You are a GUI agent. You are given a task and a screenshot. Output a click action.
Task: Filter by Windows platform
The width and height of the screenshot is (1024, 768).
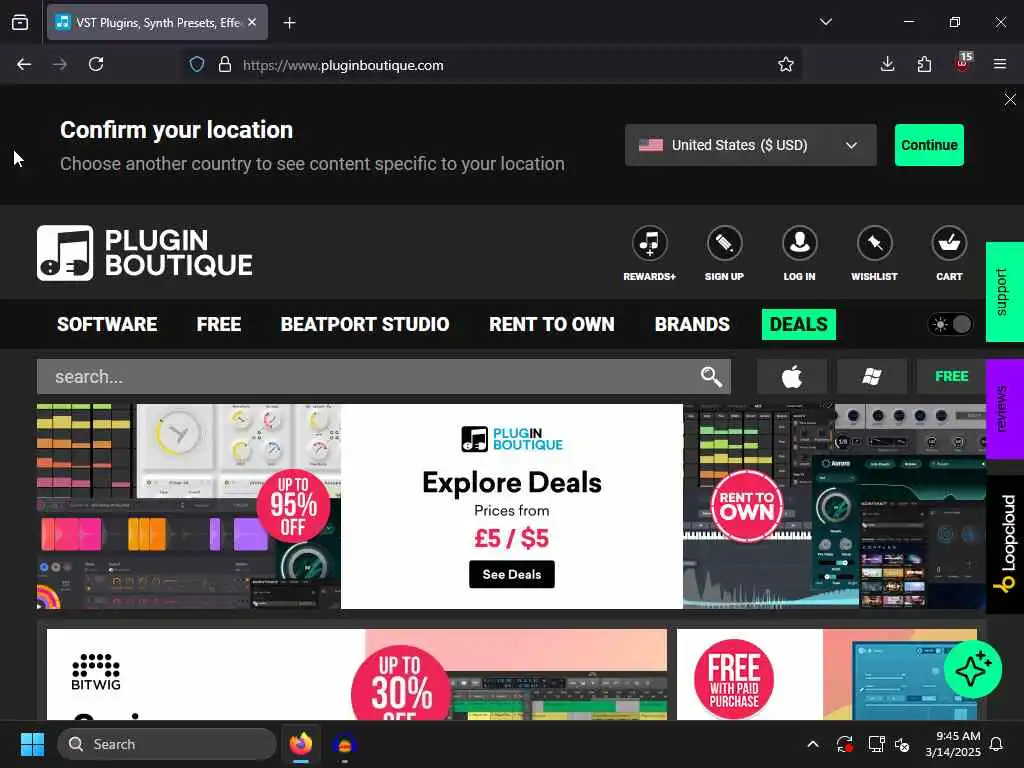click(x=872, y=377)
